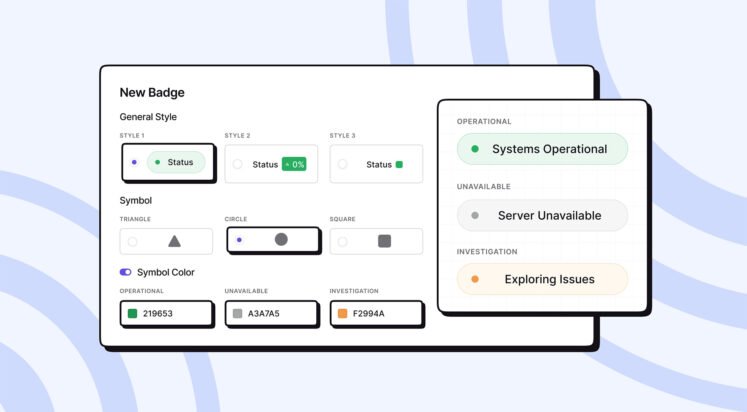Image resolution: width=747 pixels, height=412 pixels.
Task: Click the Symbol section label
Action: click(136, 201)
